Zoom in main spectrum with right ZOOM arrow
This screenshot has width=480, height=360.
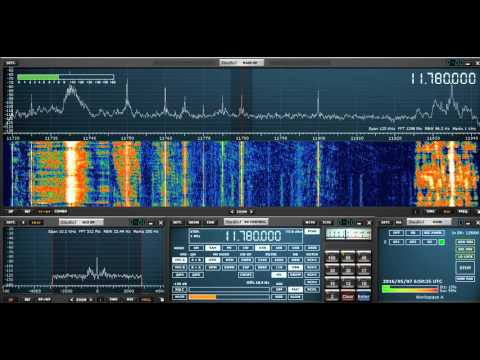click(252, 212)
